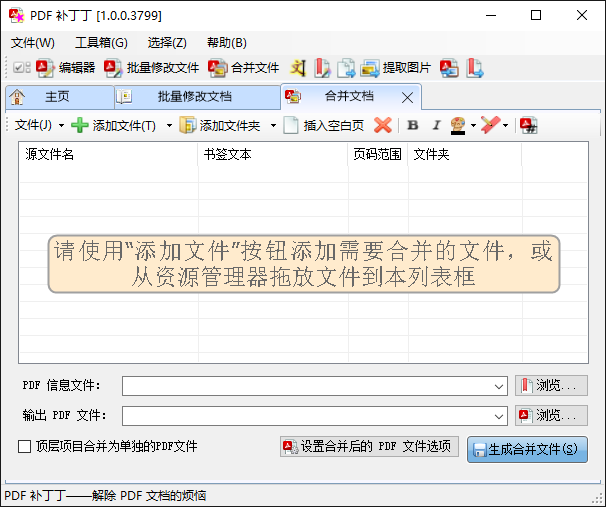Expand the 添加文件夹 dropdown arrow

(273, 125)
